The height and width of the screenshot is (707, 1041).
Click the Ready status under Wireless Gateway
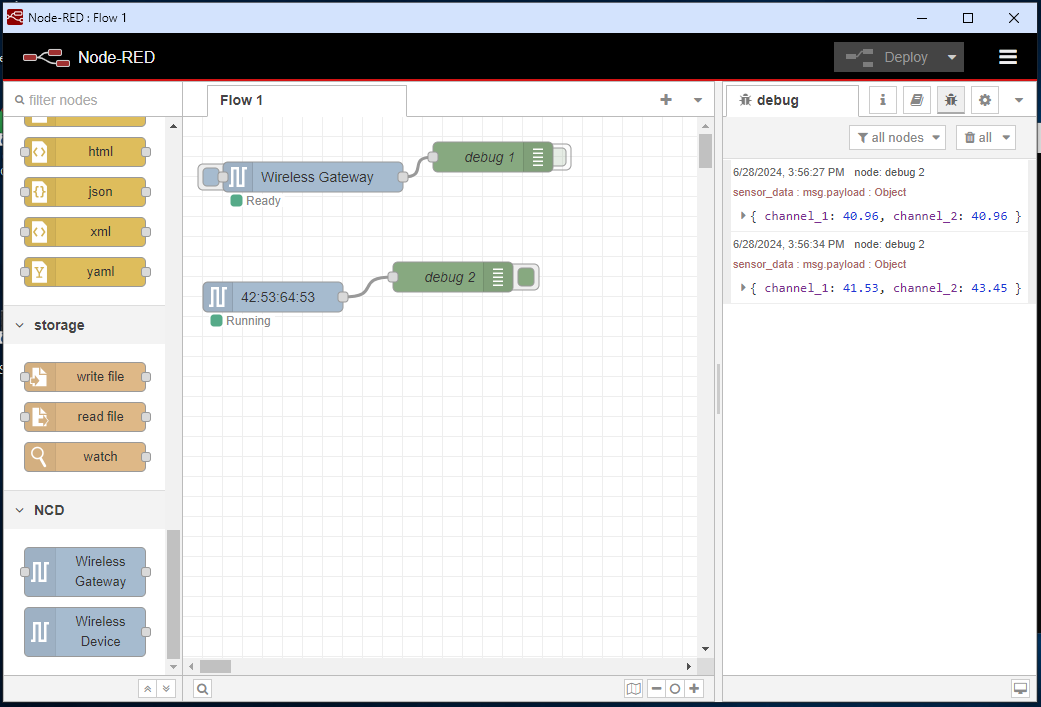coord(256,200)
